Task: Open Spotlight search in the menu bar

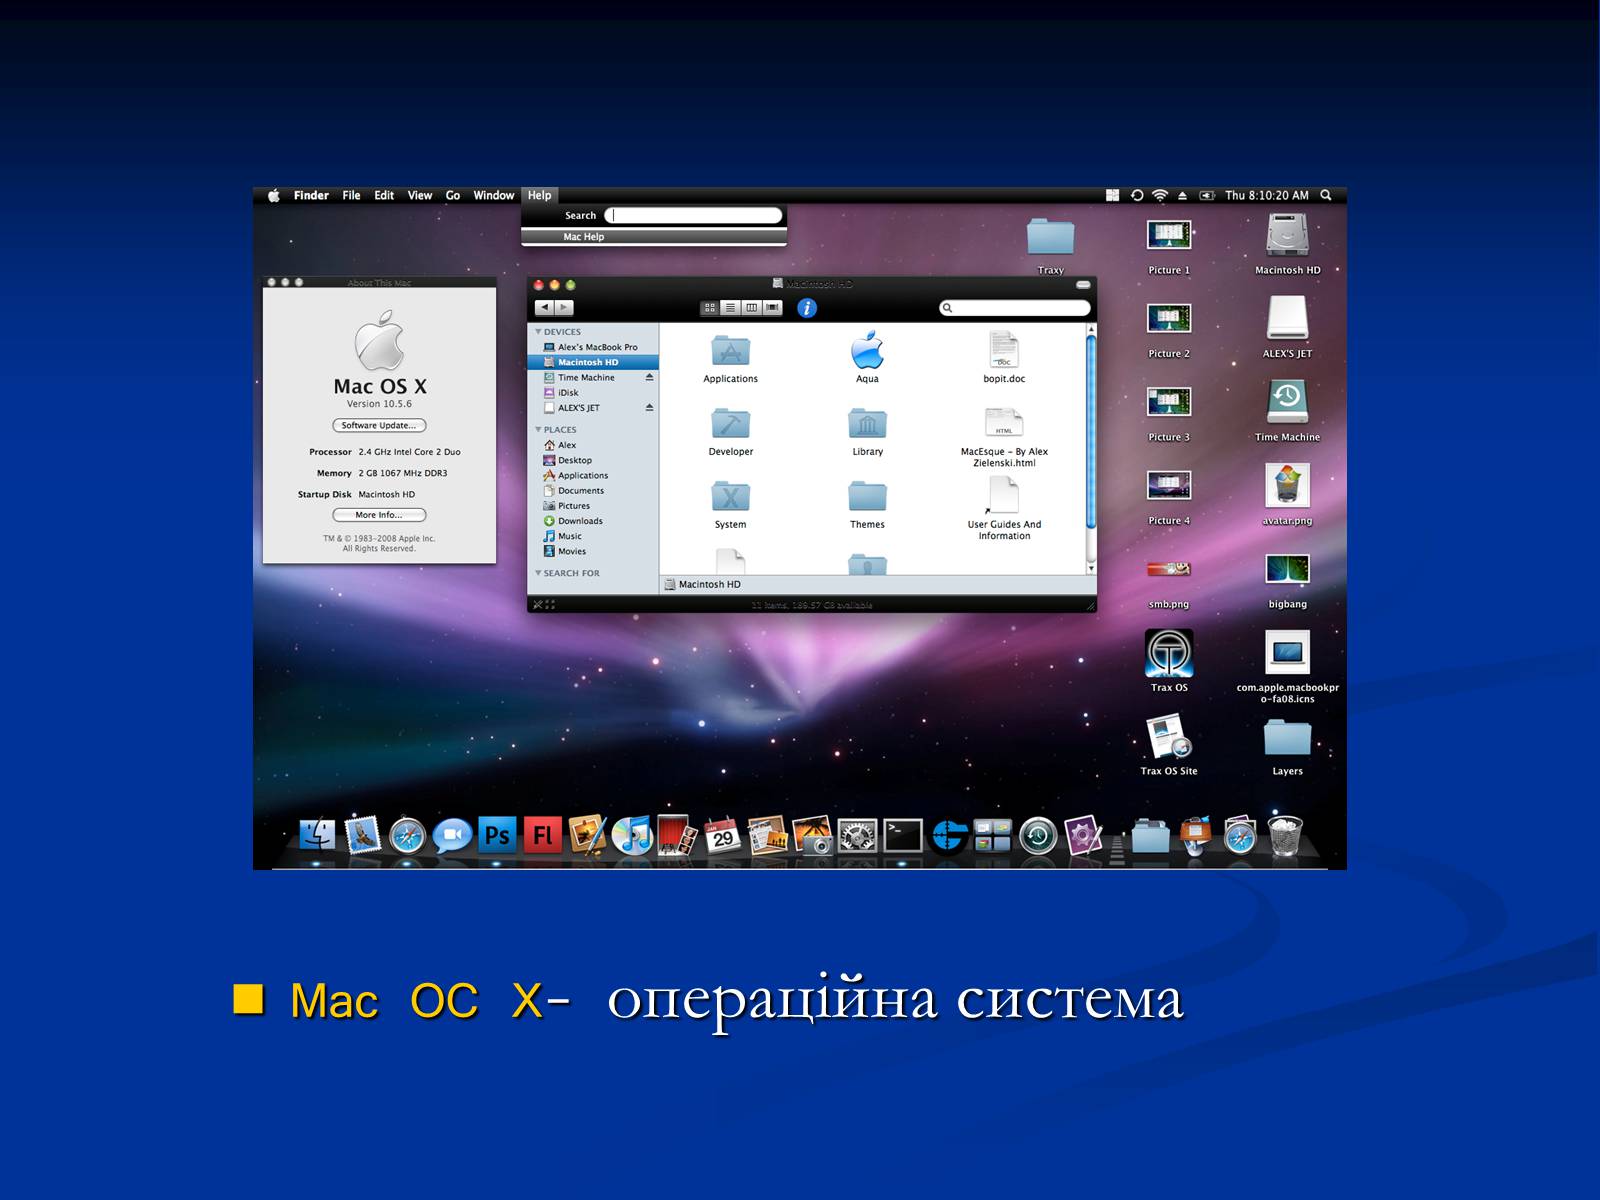Action: tap(1326, 195)
